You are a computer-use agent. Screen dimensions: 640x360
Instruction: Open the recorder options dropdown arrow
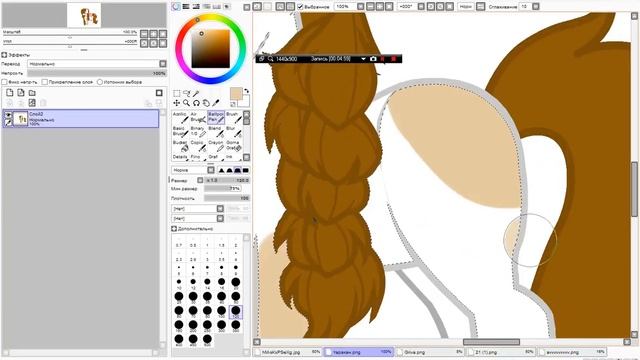(x=363, y=59)
